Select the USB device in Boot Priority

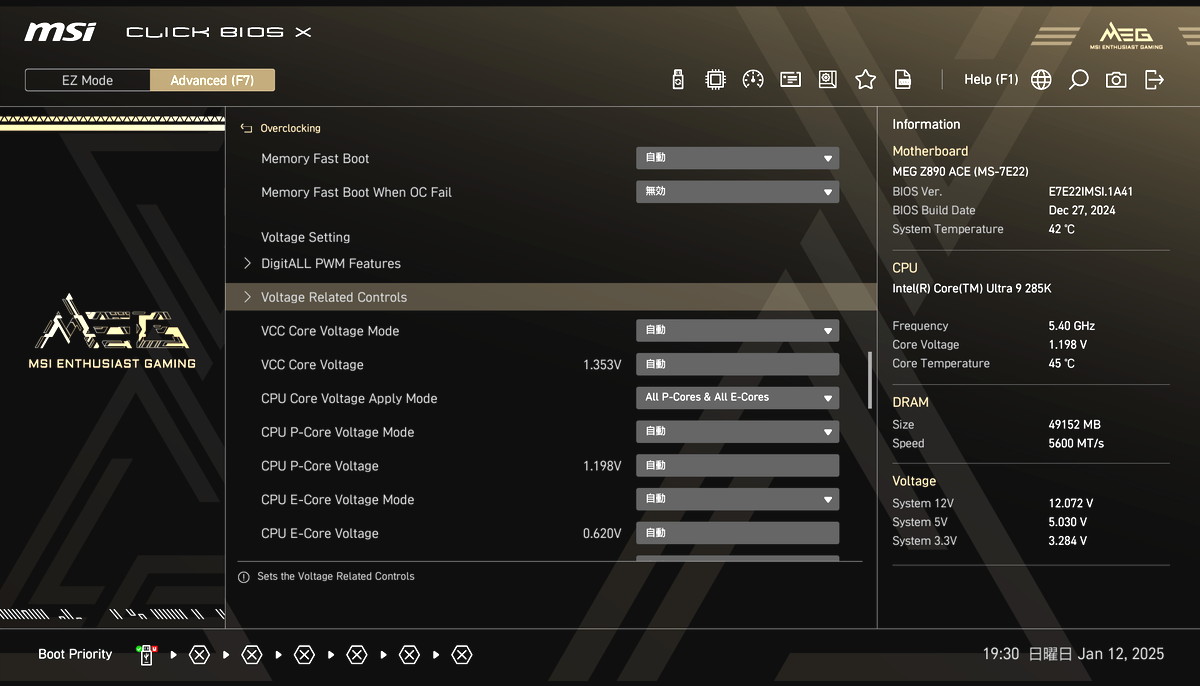[x=146, y=655]
